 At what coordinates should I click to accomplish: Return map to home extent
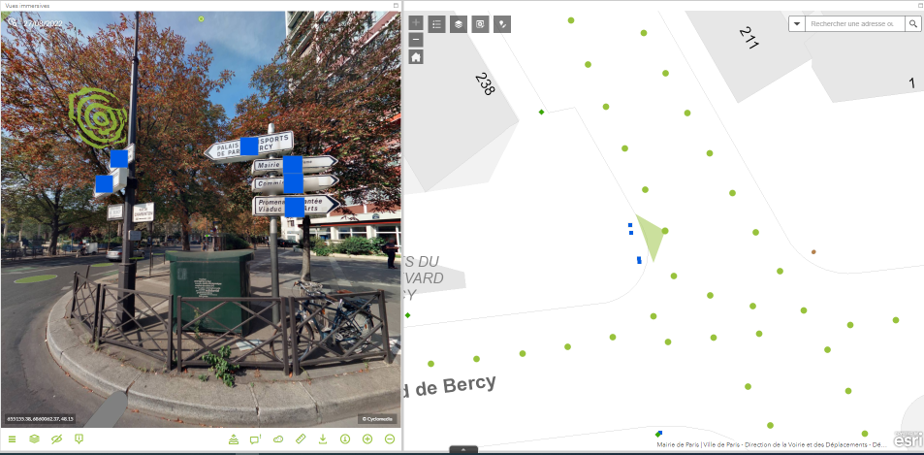coord(416,57)
